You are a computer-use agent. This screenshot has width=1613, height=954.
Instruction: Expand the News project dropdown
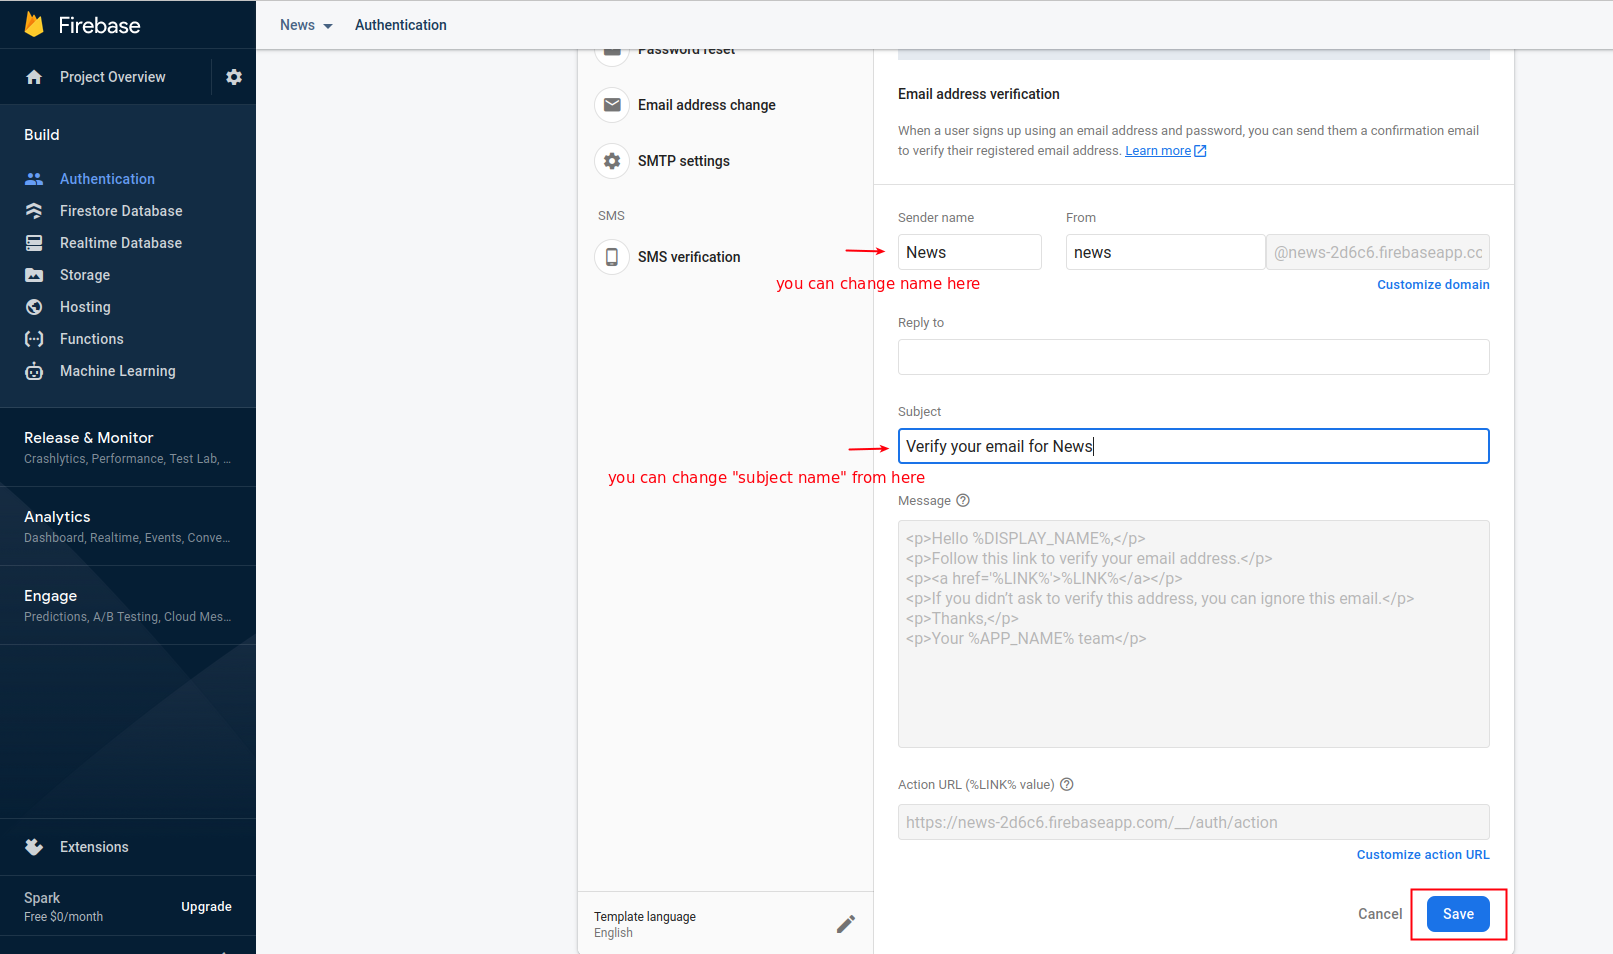pyautogui.click(x=306, y=25)
